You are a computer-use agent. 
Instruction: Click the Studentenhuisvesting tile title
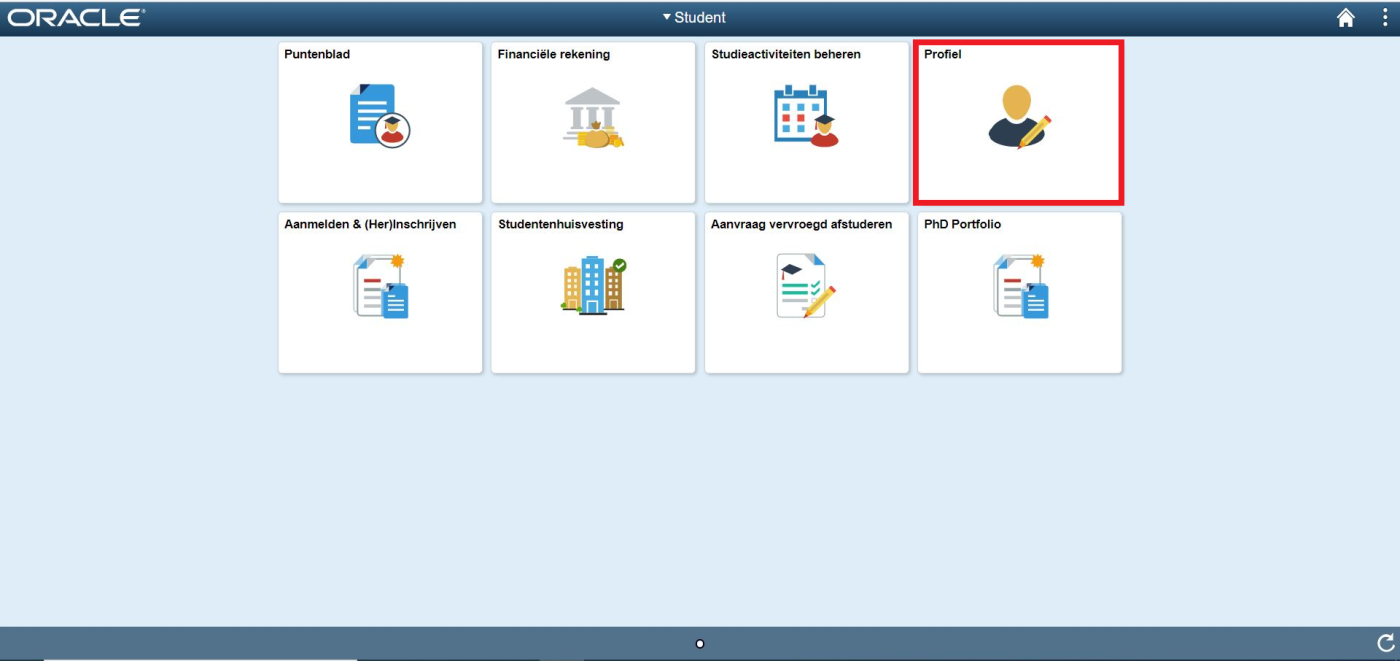tap(560, 224)
